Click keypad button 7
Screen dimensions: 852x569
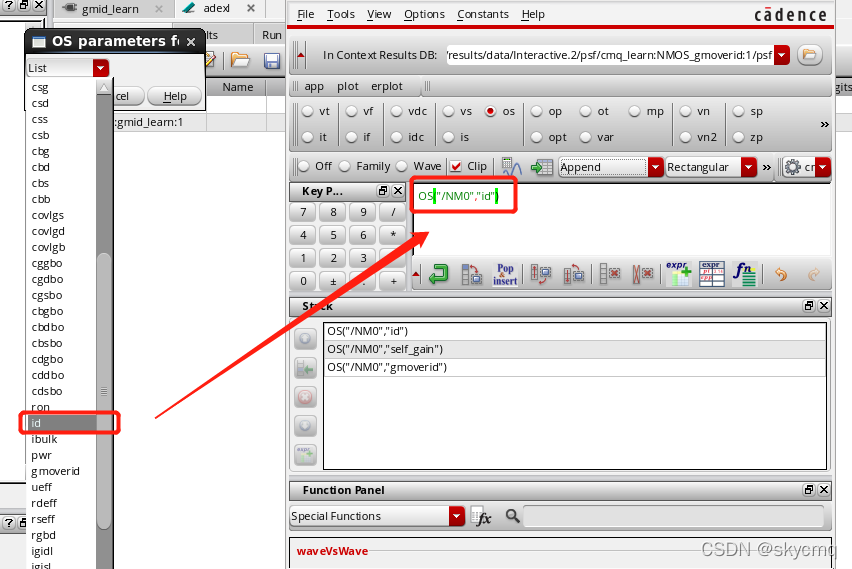[303, 212]
